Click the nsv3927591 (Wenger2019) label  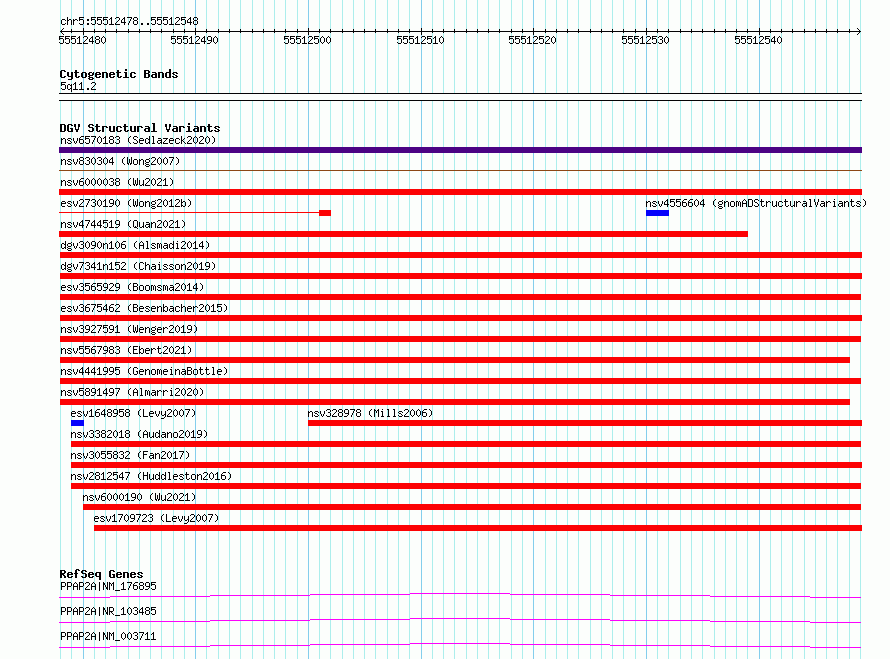[129, 329]
